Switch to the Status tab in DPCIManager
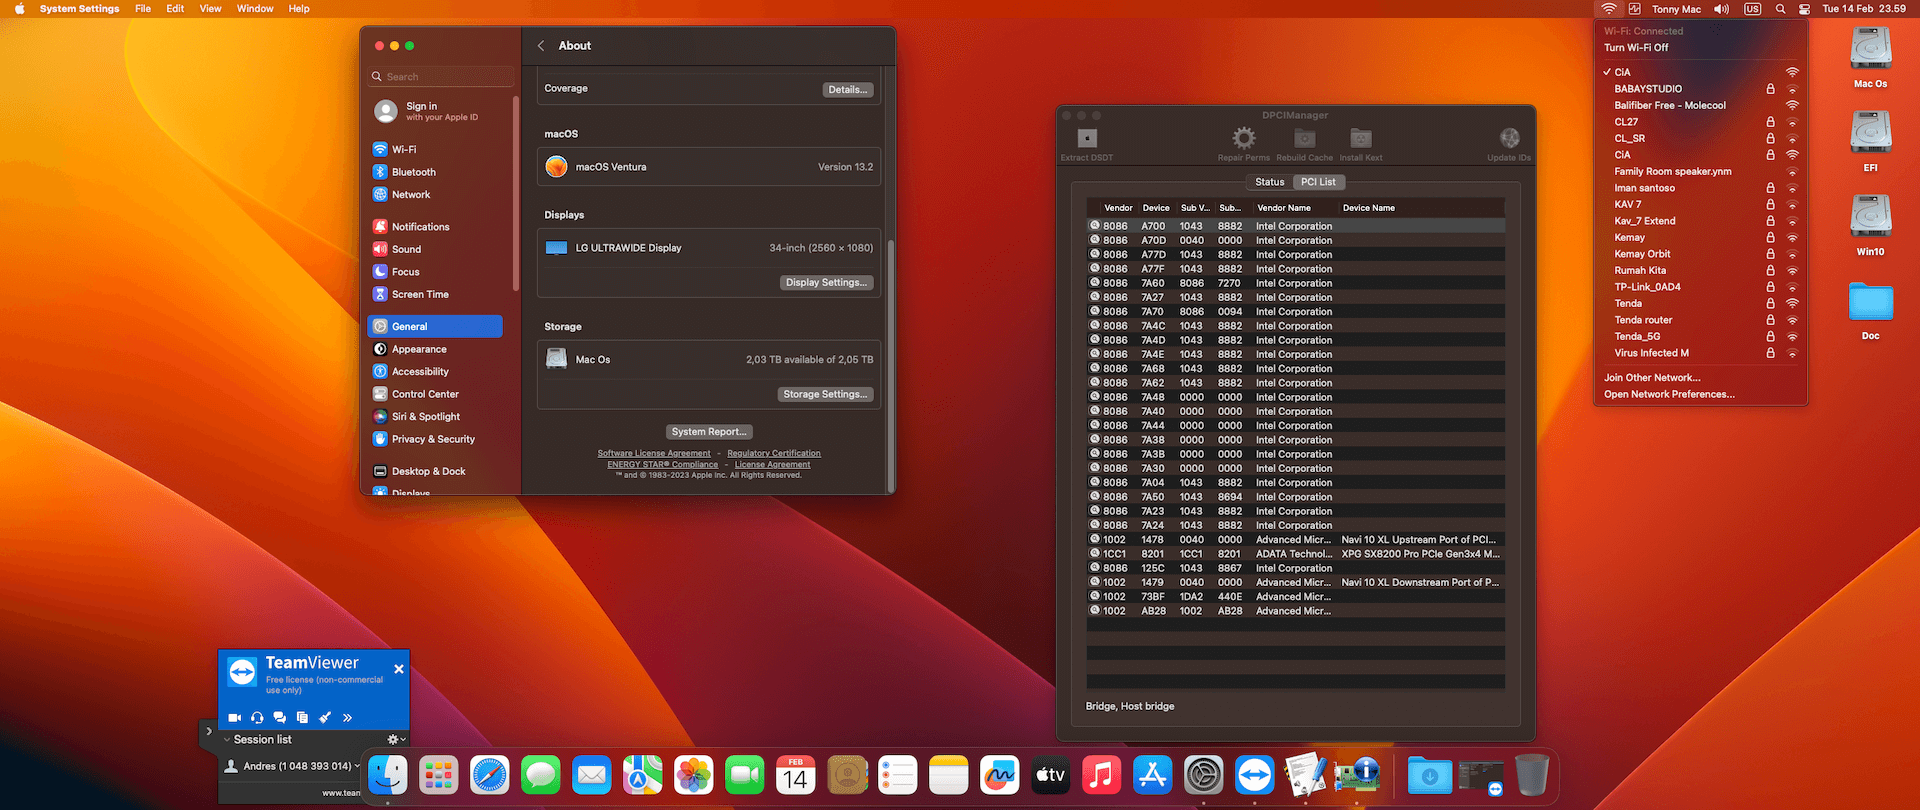The height and width of the screenshot is (810, 1920). [x=1269, y=182]
